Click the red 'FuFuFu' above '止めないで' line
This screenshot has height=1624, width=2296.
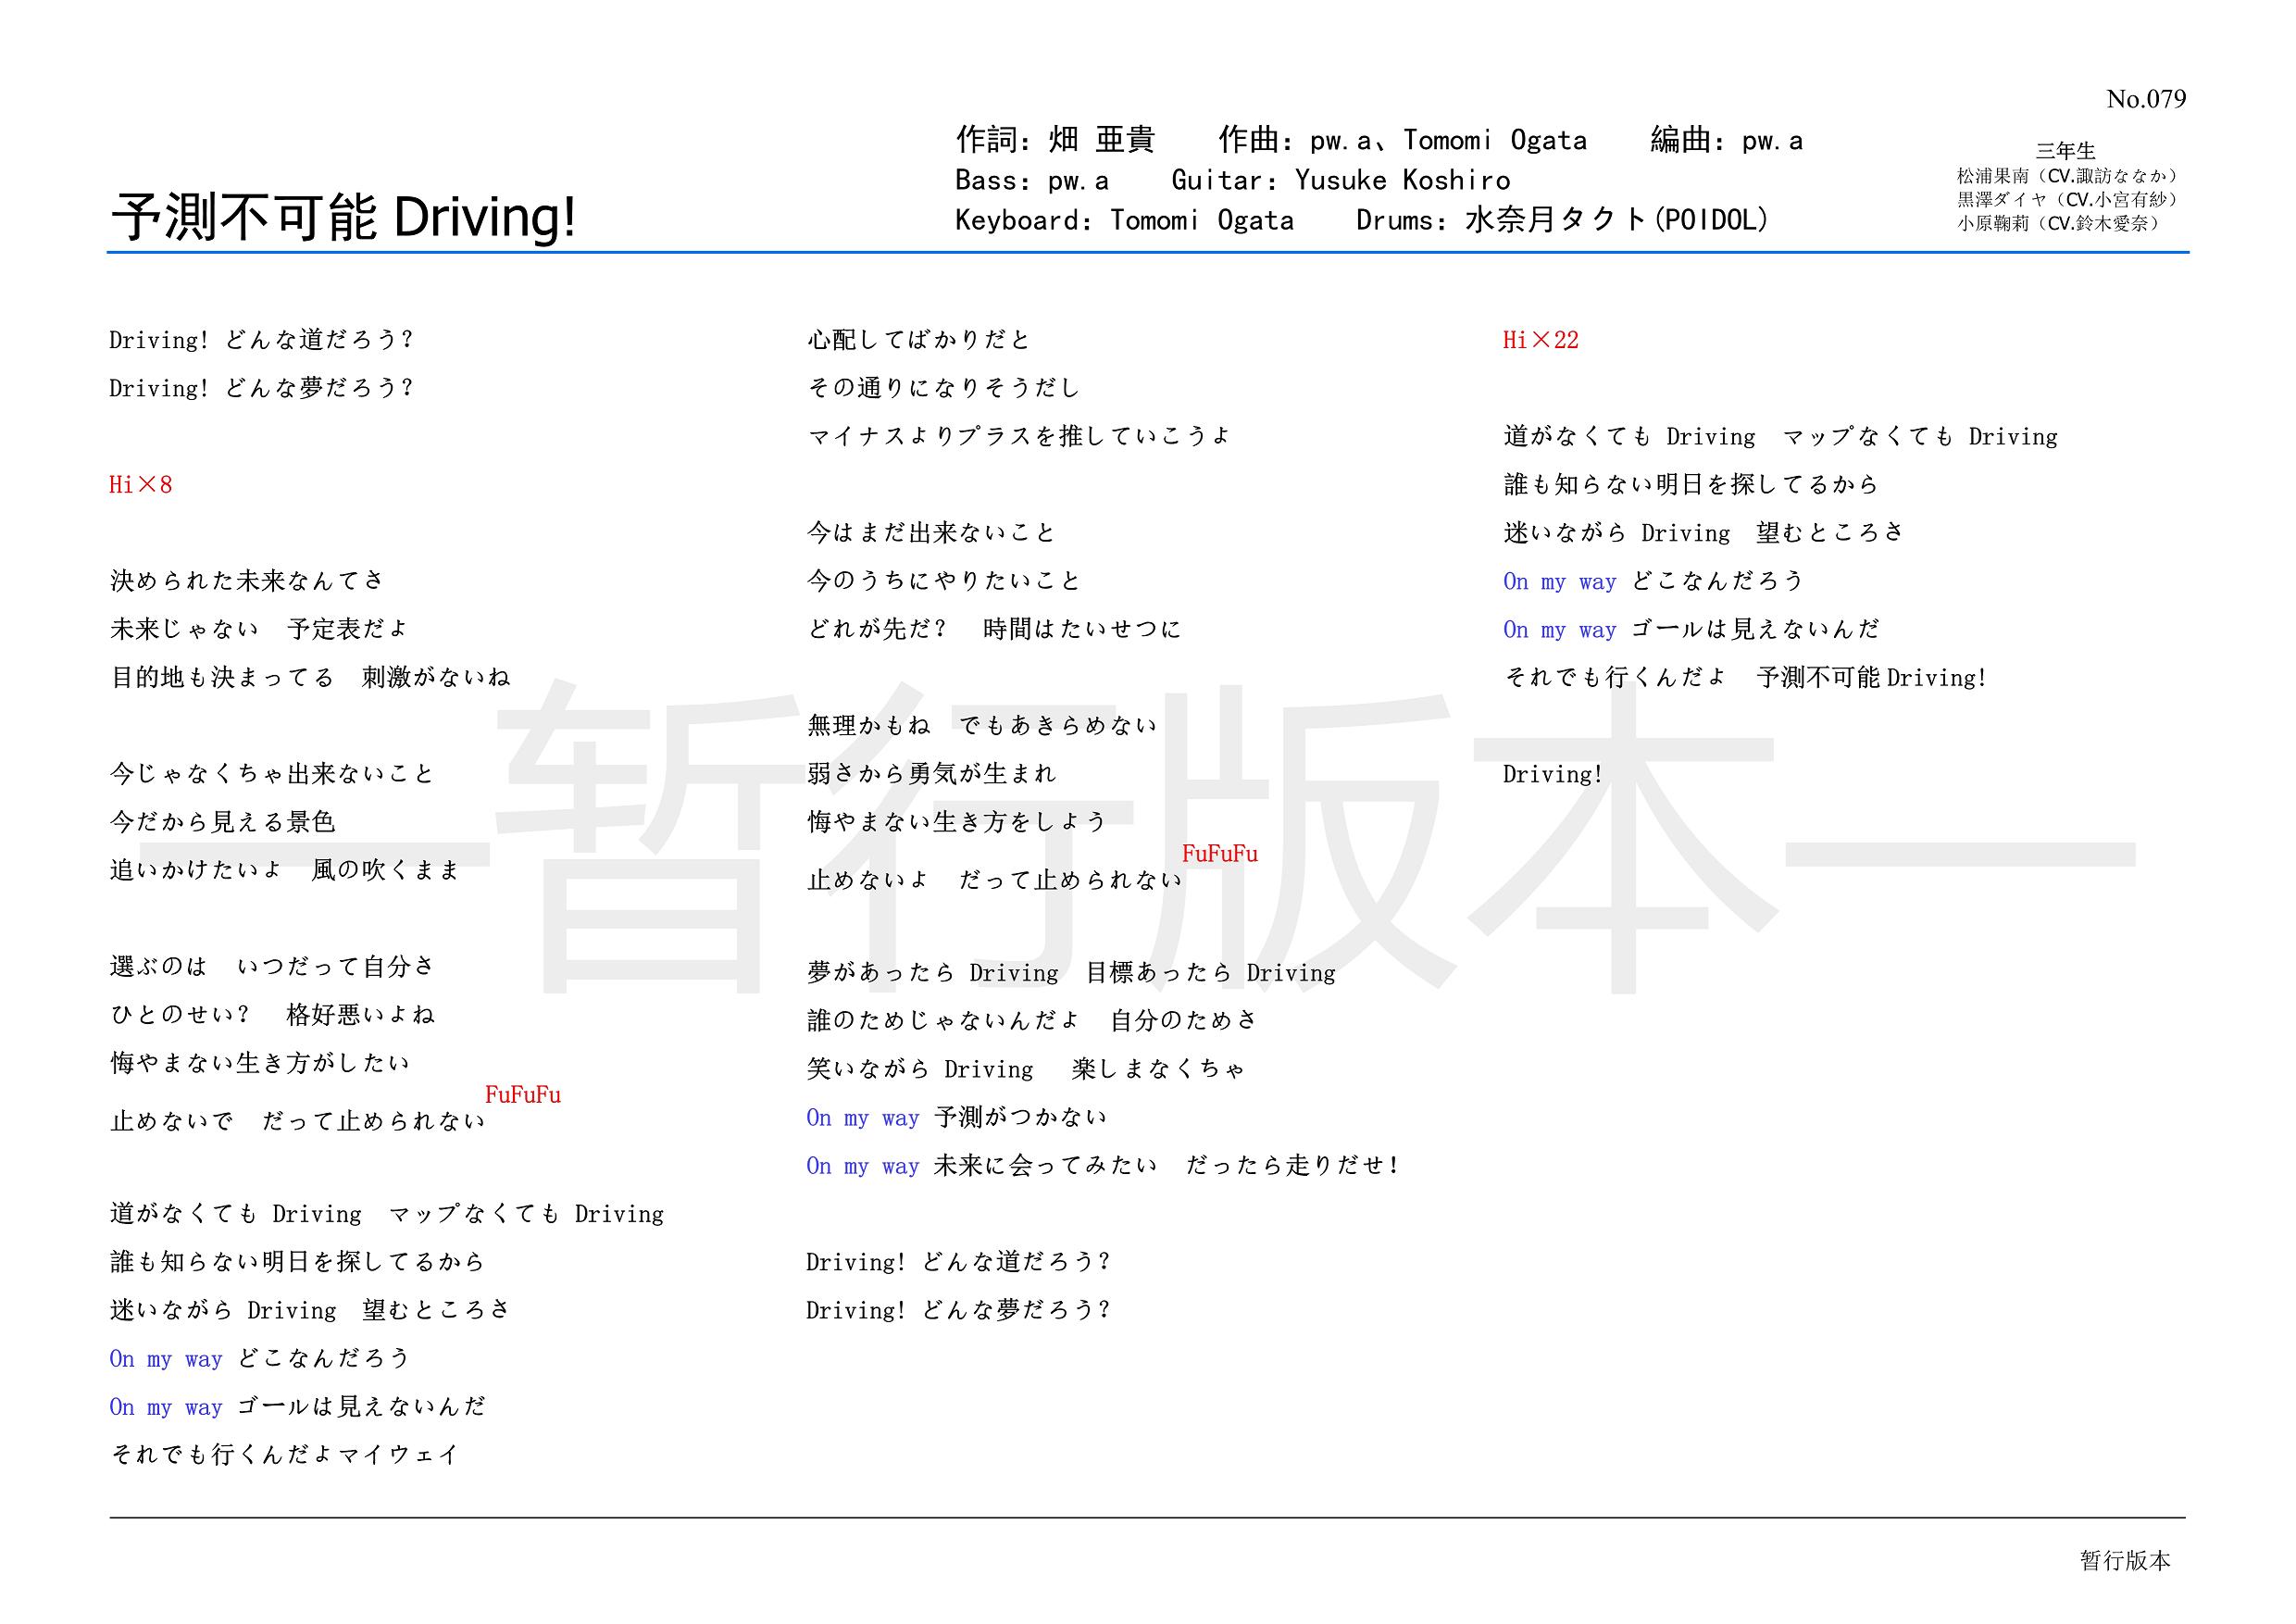(522, 1095)
